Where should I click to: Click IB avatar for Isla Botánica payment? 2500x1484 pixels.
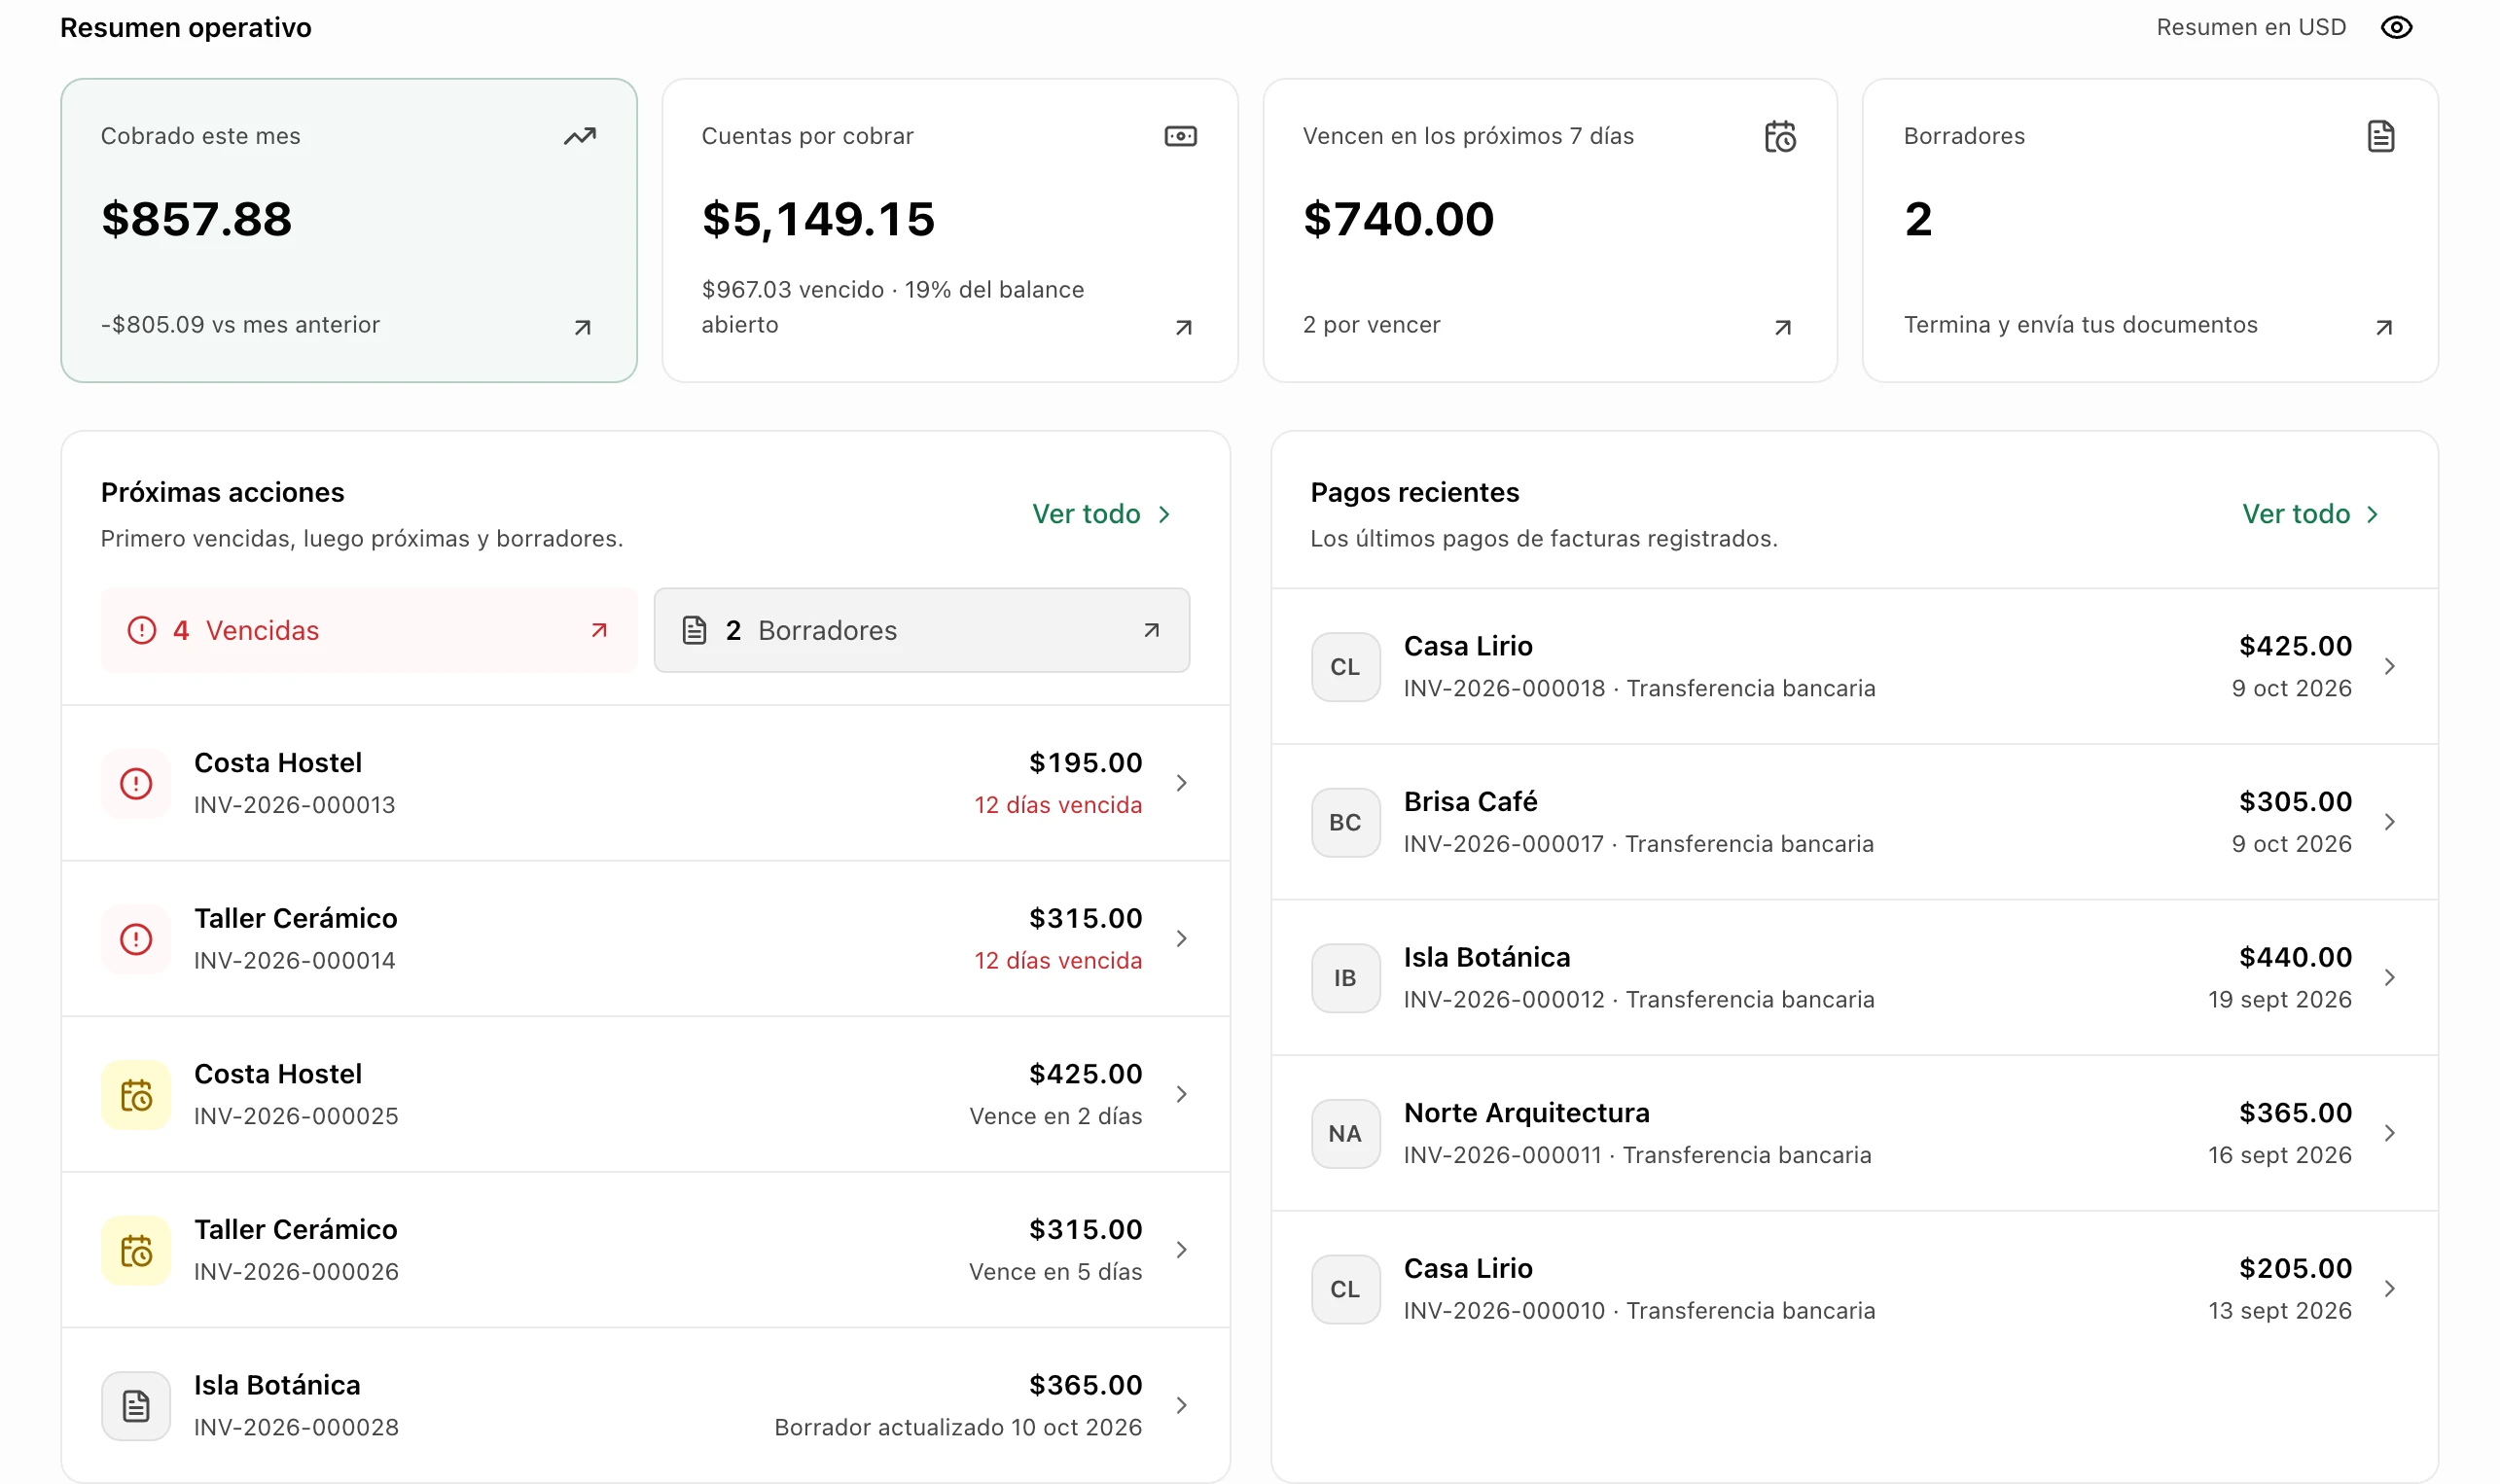point(1346,978)
